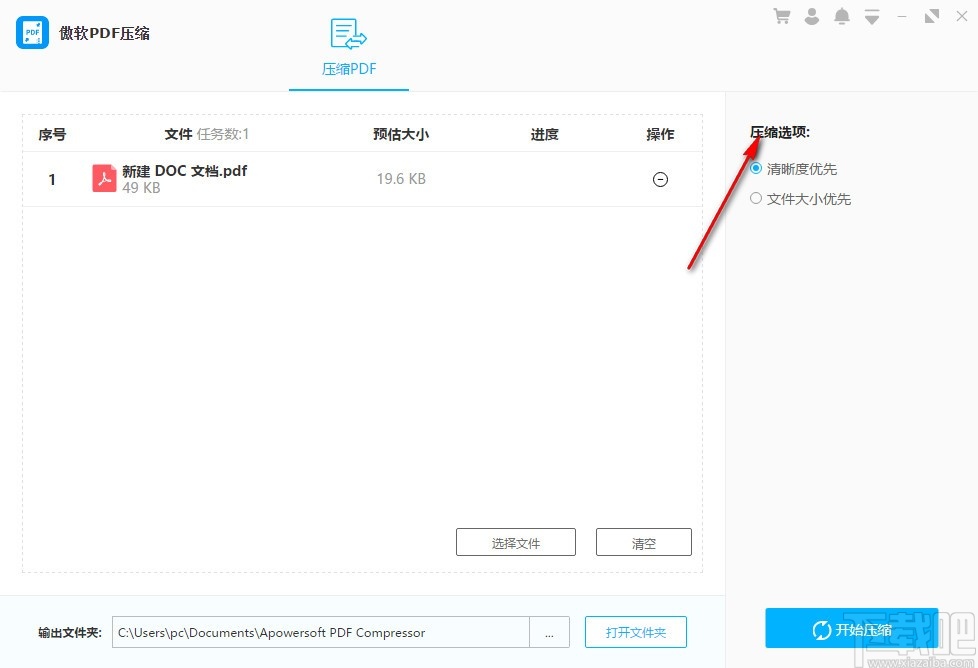Click the 19.6 KB estimated size progress area
This screenshot has width=978, height=668.
pyautogui.click(x=400, y=179)
